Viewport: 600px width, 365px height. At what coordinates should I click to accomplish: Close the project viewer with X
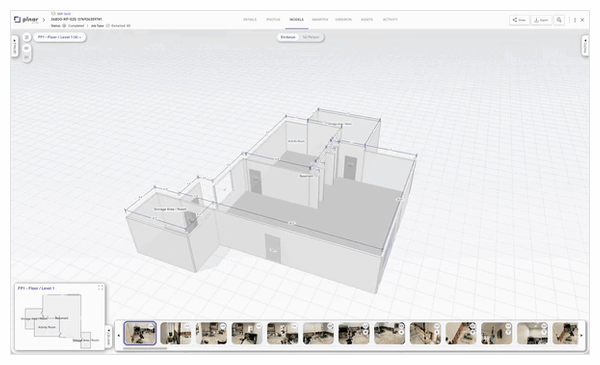582,20
